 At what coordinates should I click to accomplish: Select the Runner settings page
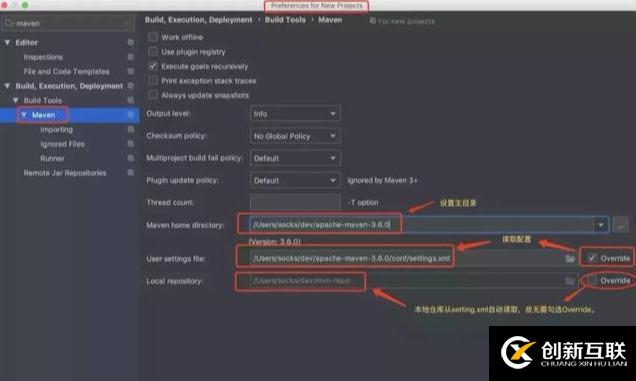pos(52,159)
